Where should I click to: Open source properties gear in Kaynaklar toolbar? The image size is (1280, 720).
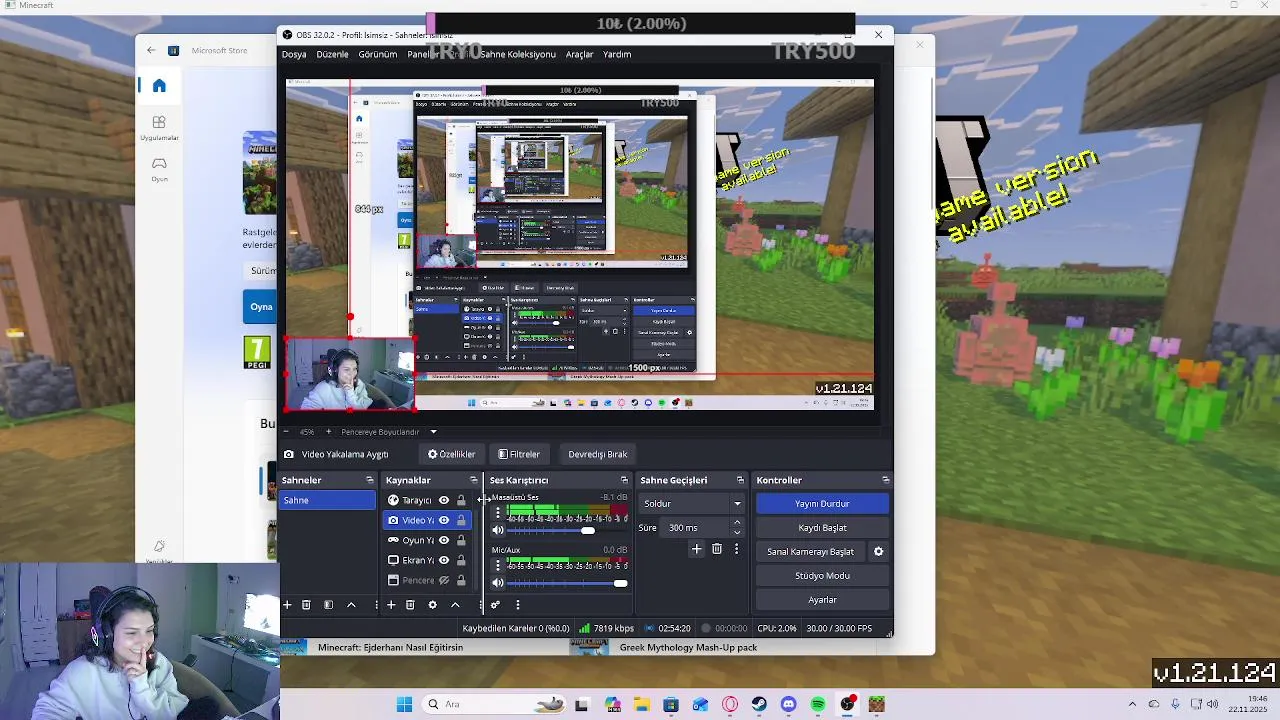432,605
